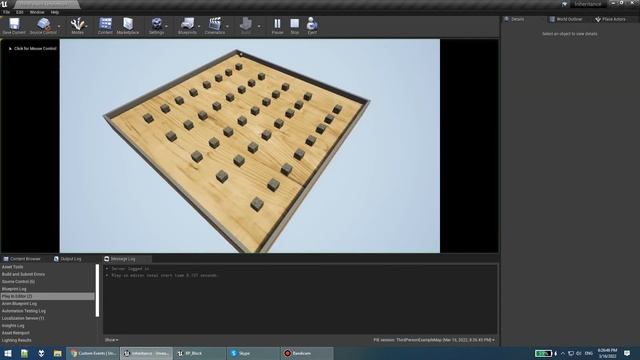This screenshot has width=640, height=360.
Task: Open the File menu
Action: click(x=7, y=12)
